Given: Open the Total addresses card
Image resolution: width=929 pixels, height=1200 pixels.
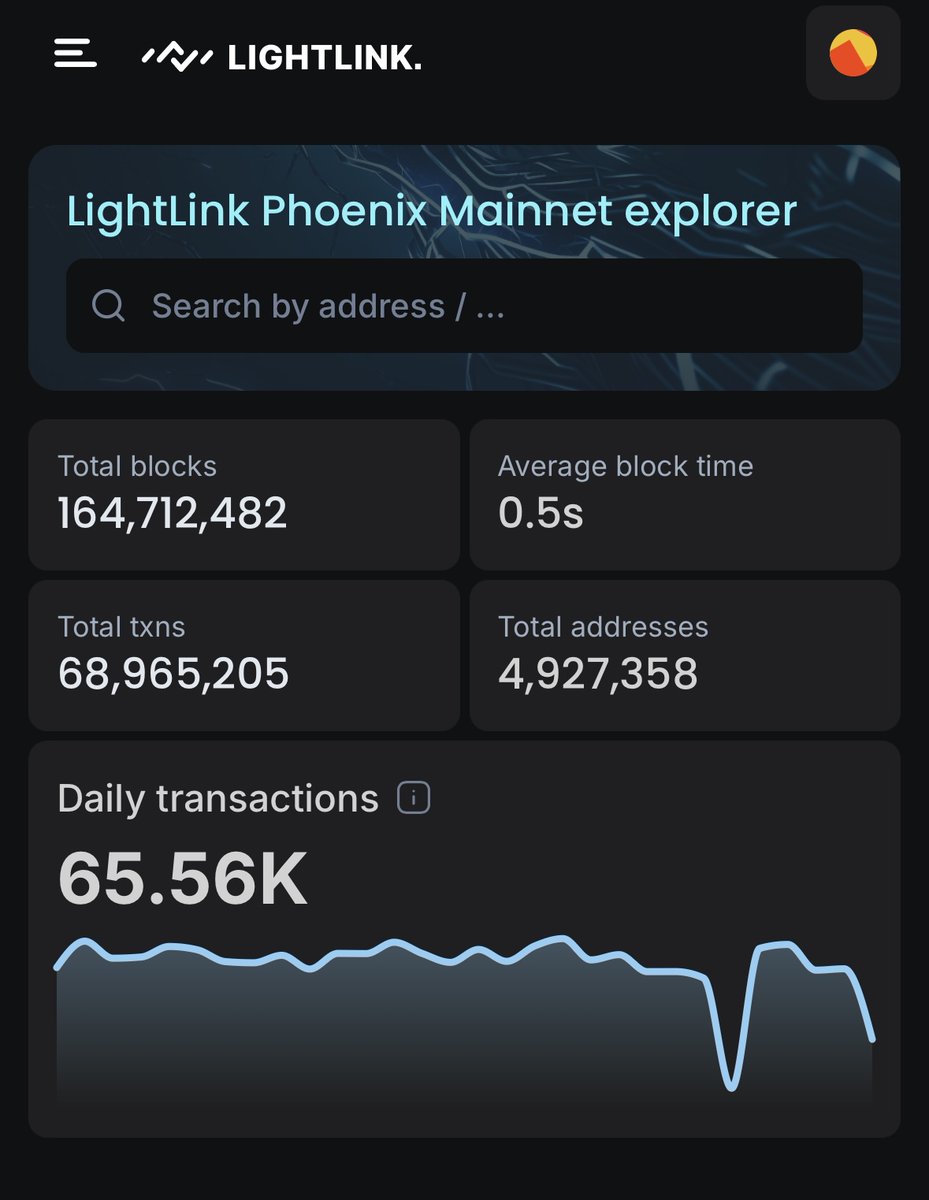Looking at the screenshot, I should 685,655.
